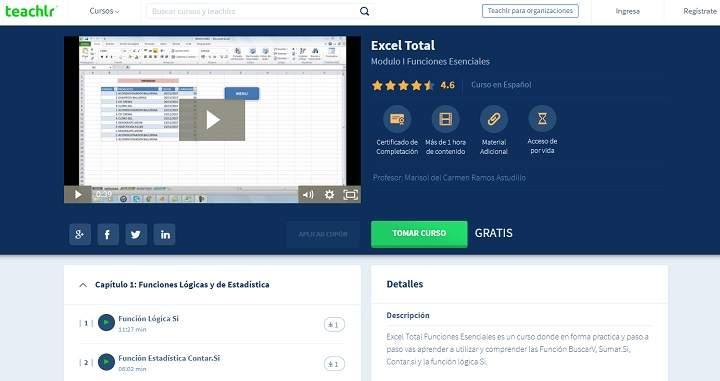Click the course search input field
The width and height of the screenshot is (720, 381).
pyautogui.click(x=253, y=11)
